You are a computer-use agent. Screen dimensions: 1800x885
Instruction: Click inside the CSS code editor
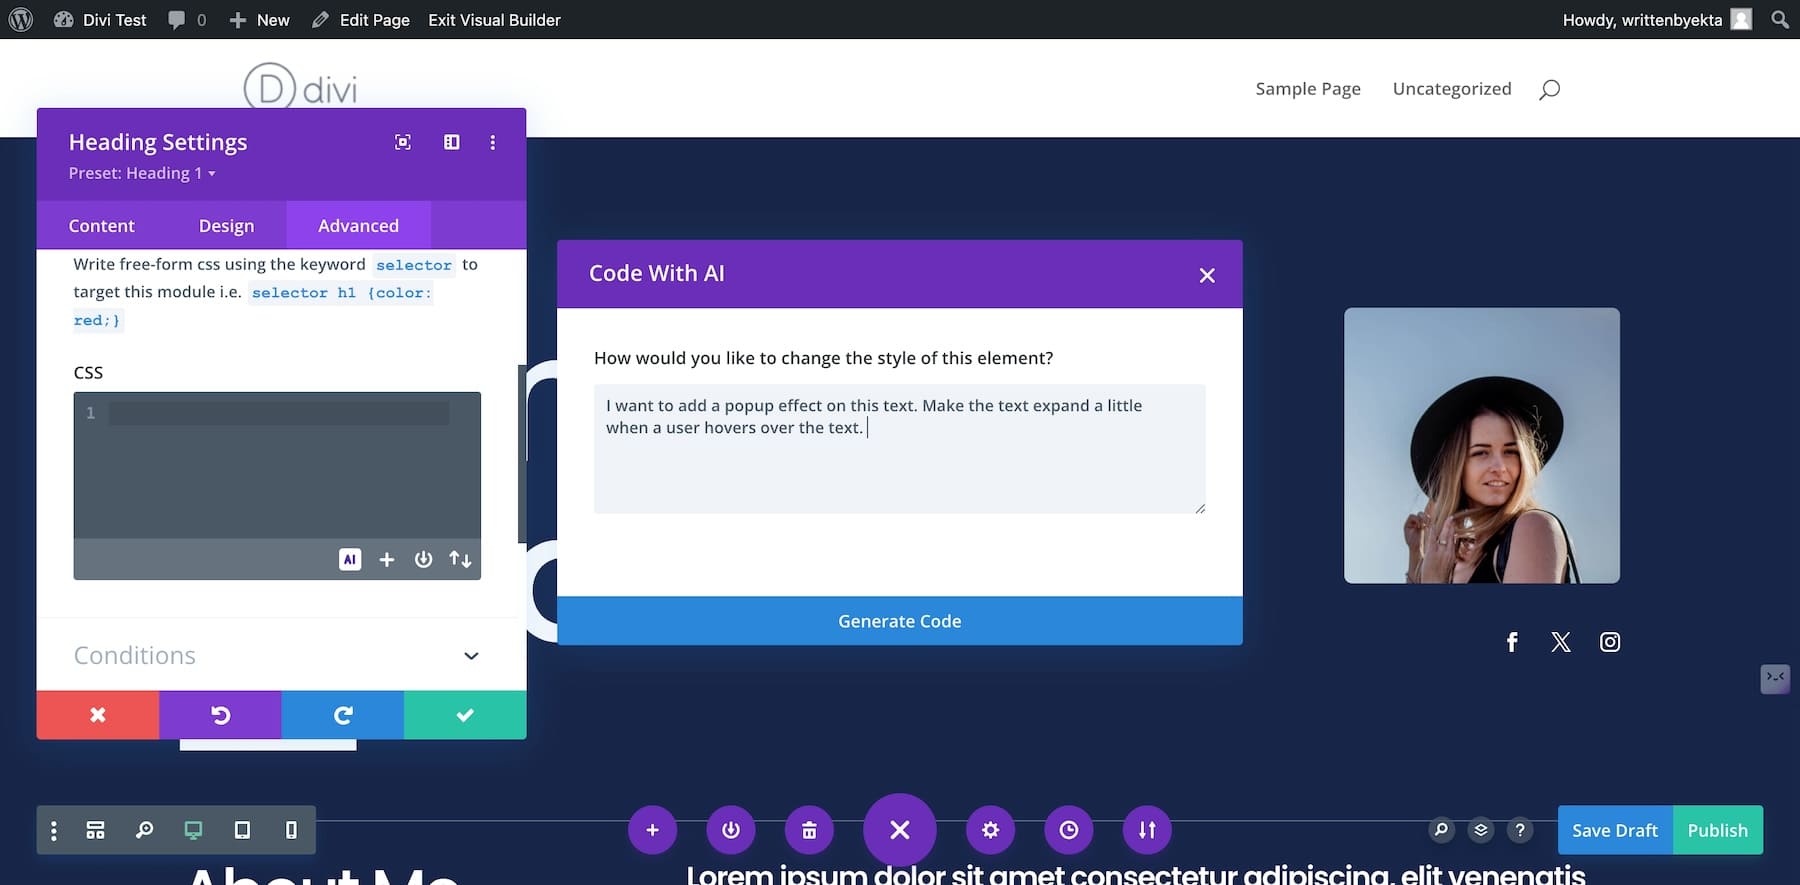pyautogui.click(x=277, y=465)
